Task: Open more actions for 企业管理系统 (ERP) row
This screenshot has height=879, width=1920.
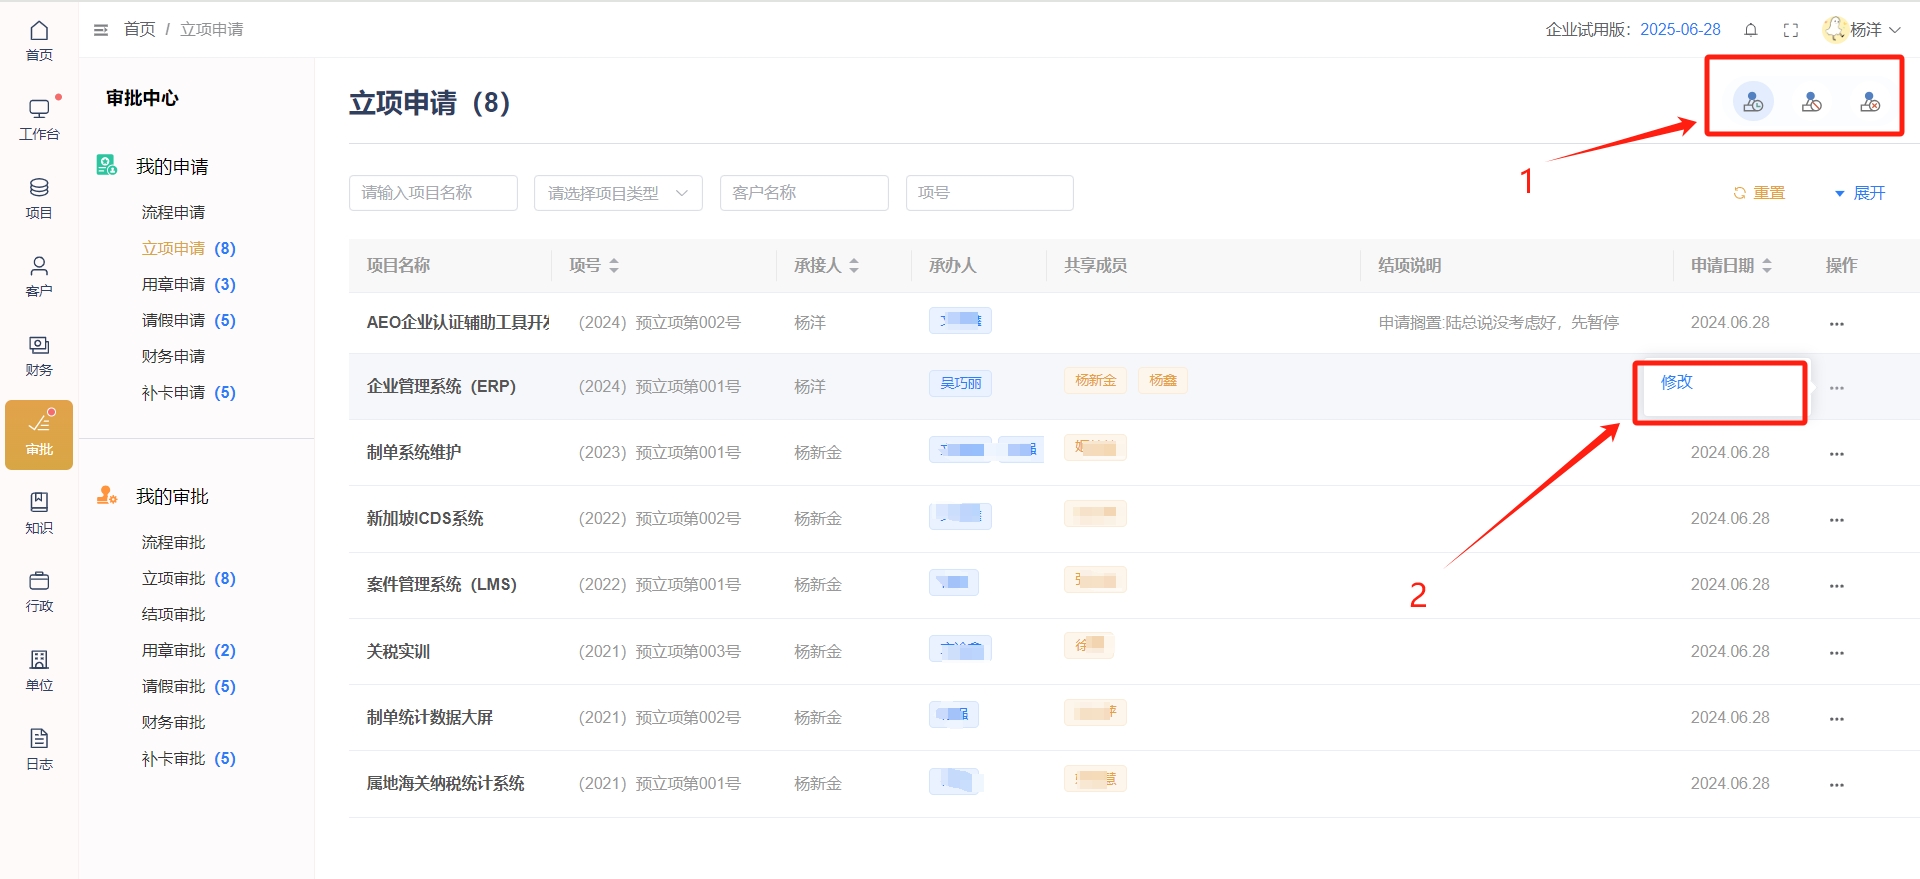Action: 1837,387
